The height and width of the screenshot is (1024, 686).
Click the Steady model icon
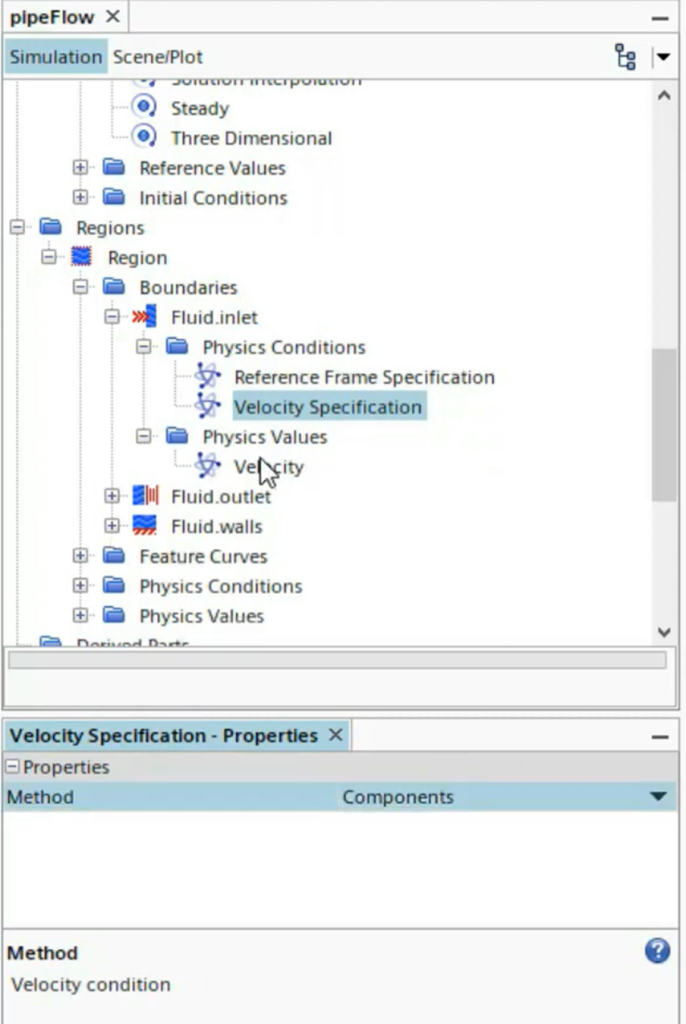pyautogui.click(x=145, y=108)
